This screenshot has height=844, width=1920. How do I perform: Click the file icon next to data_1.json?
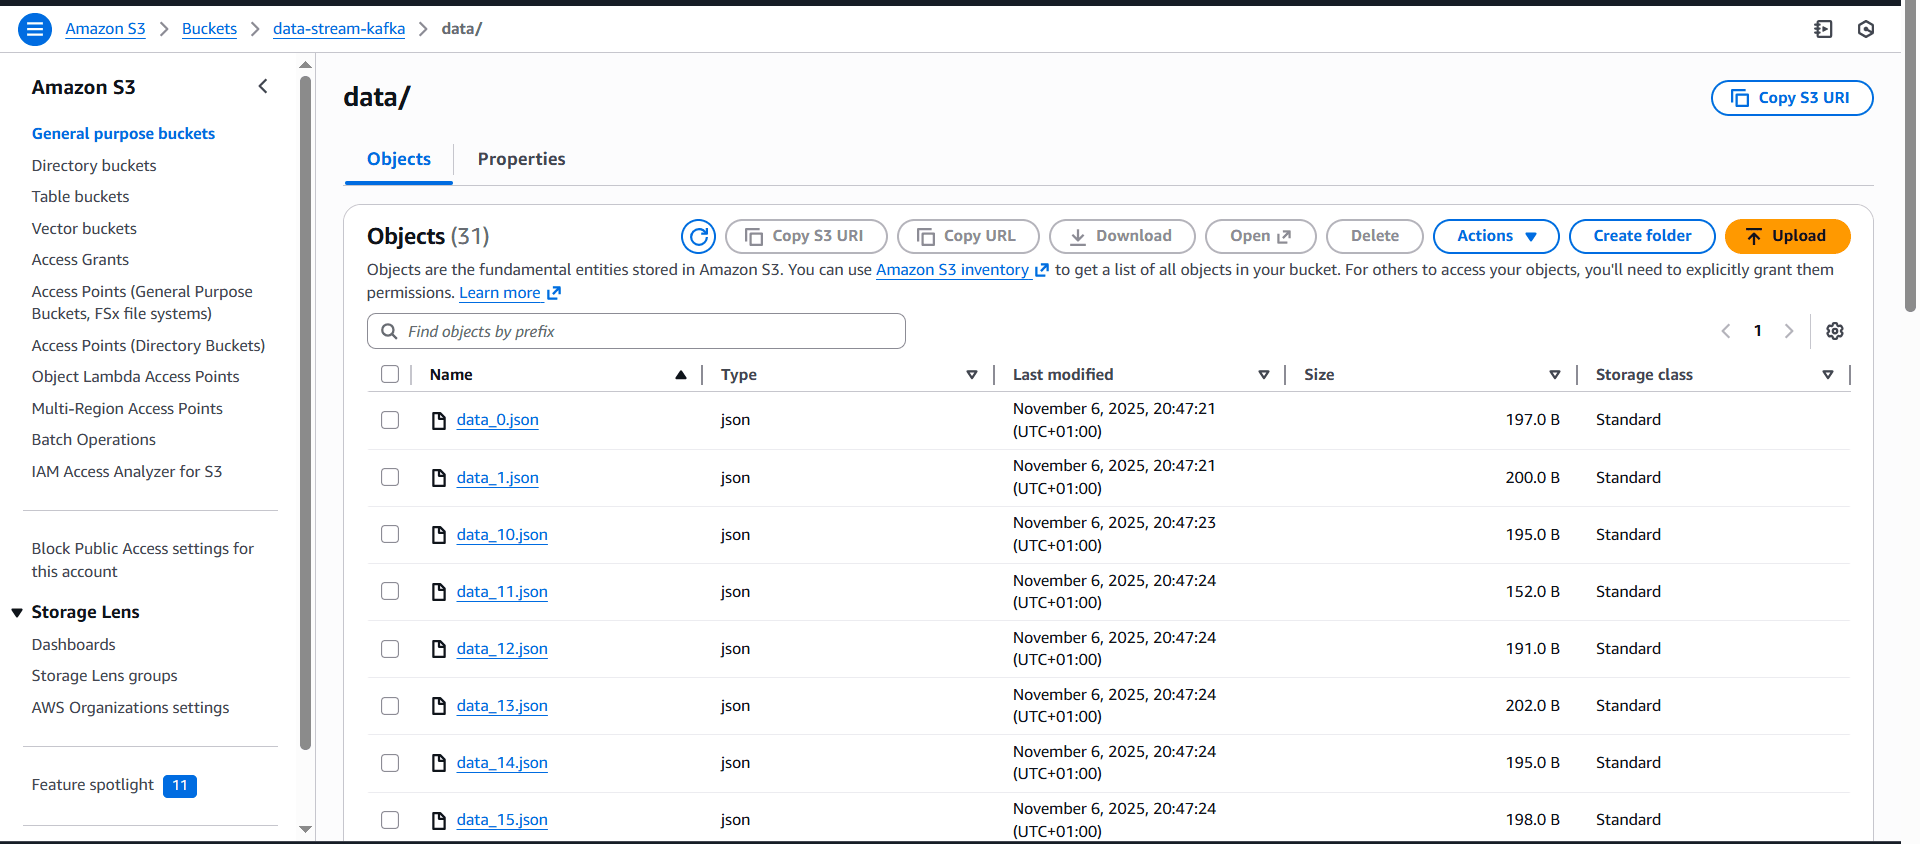[x=439, y=478]
